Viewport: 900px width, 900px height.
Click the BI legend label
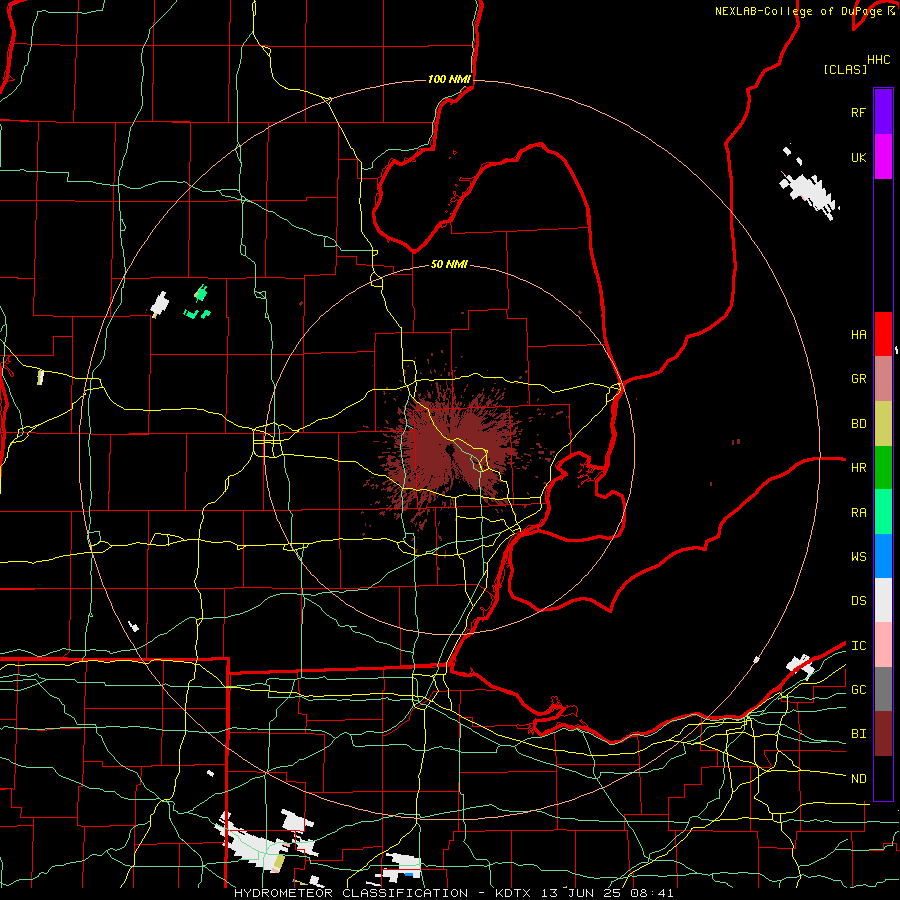(x=859, y=734)
